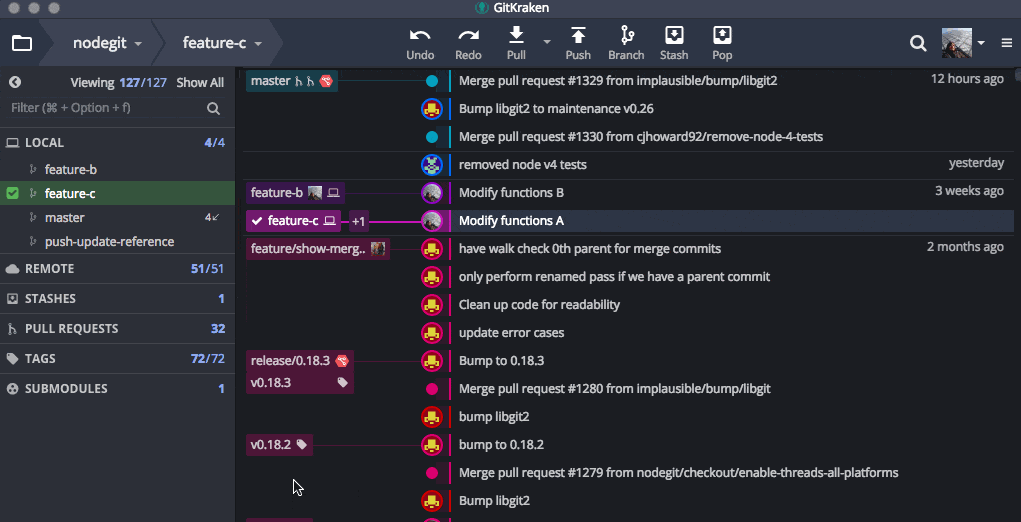Click the avatar node of Modify functions B
Screen dimensions: 1021x522
(432, 193)
